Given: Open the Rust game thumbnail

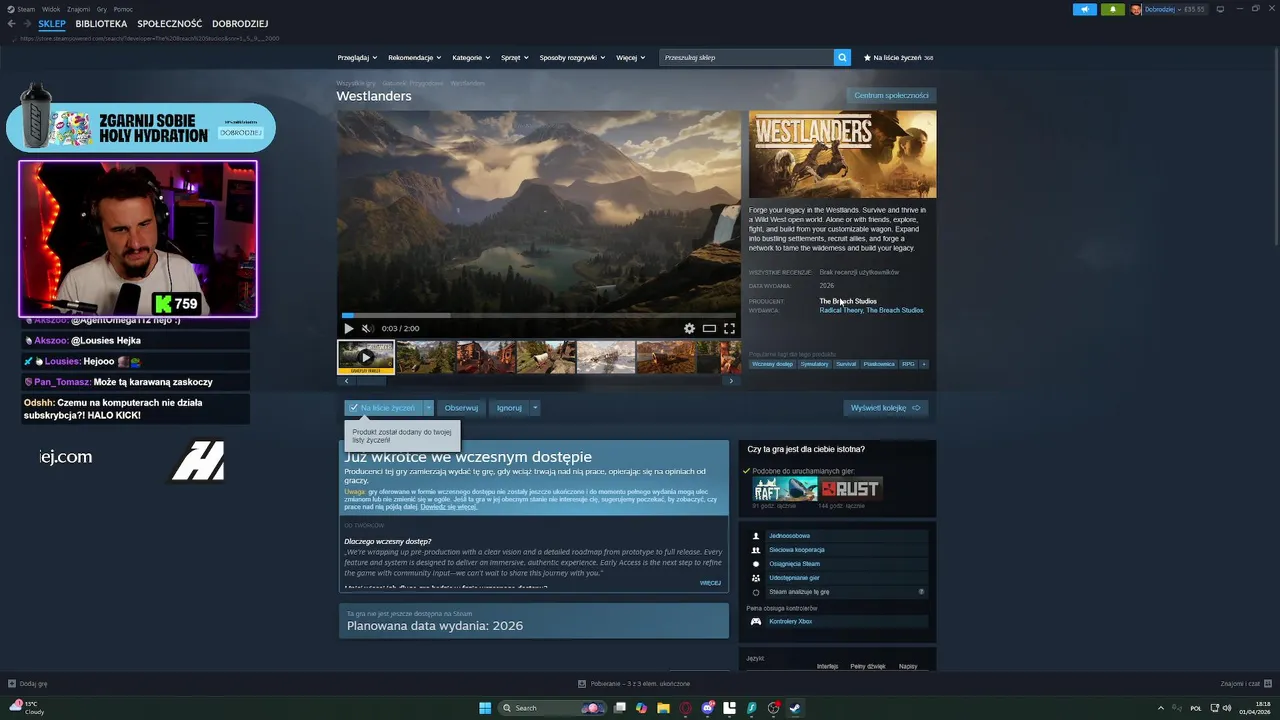Looking at the screenshot, I should [x=850, y=489].
